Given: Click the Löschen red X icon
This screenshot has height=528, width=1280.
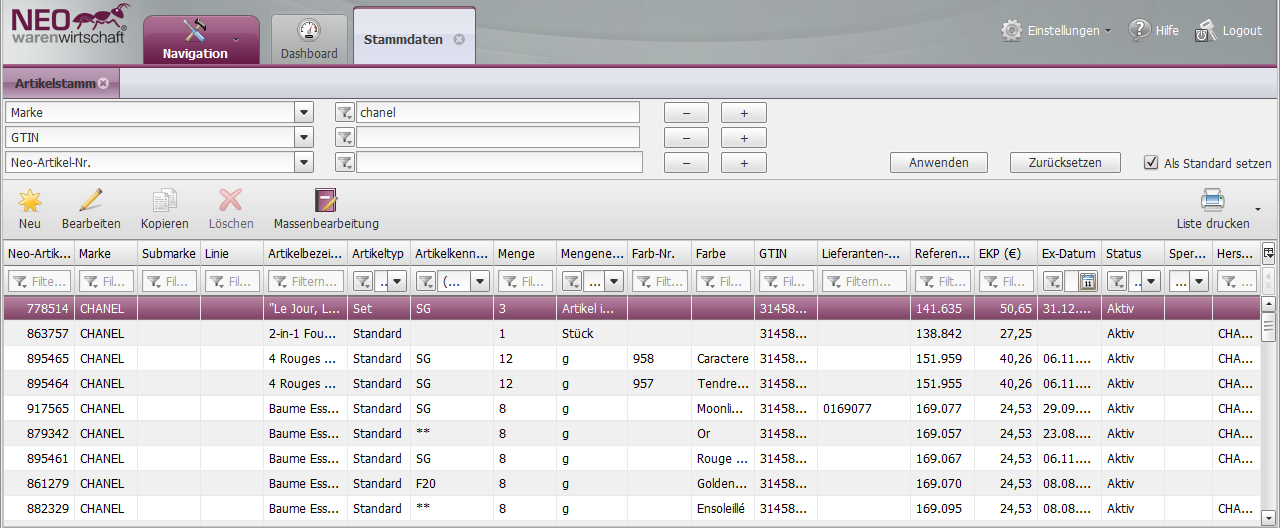Looking at the screenshot, I should pyautogui.click(x=231, y=200).
